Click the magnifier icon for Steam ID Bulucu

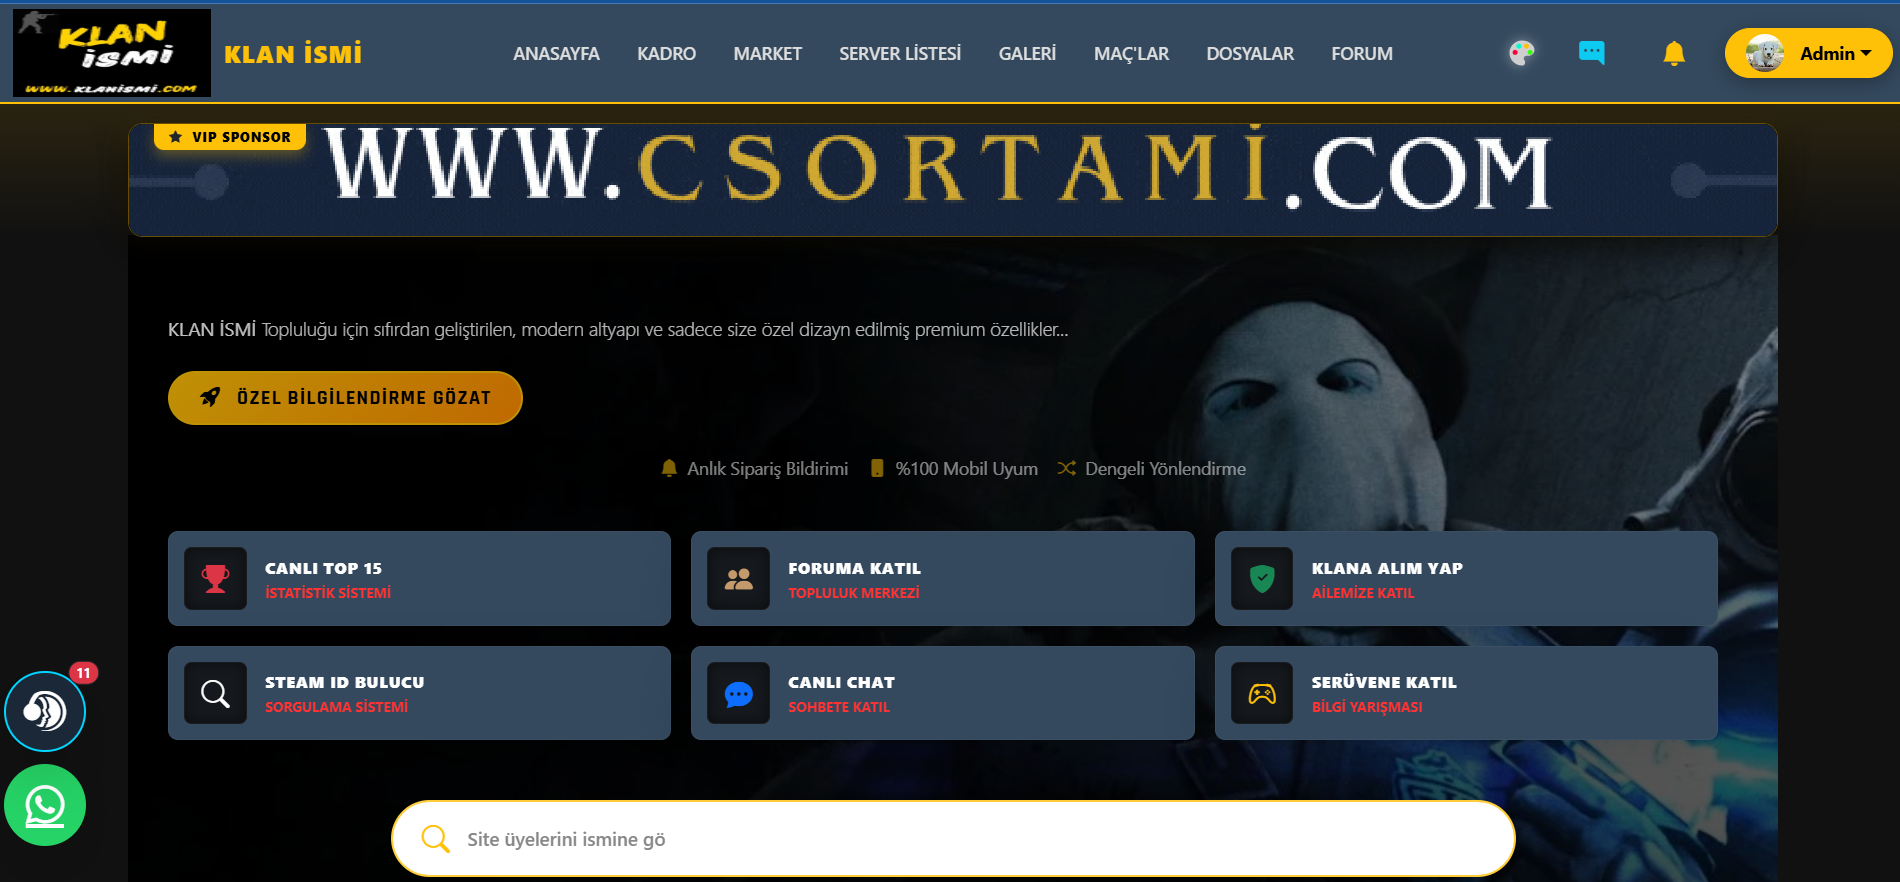215,693
